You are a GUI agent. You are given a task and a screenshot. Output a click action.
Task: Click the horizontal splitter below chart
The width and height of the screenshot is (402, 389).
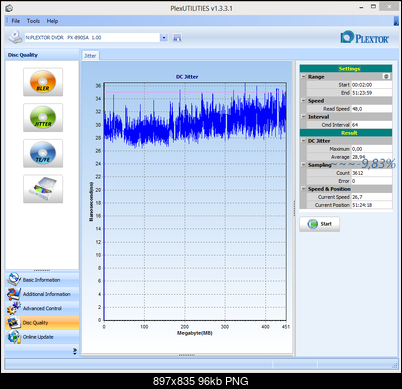coord(187,355)
